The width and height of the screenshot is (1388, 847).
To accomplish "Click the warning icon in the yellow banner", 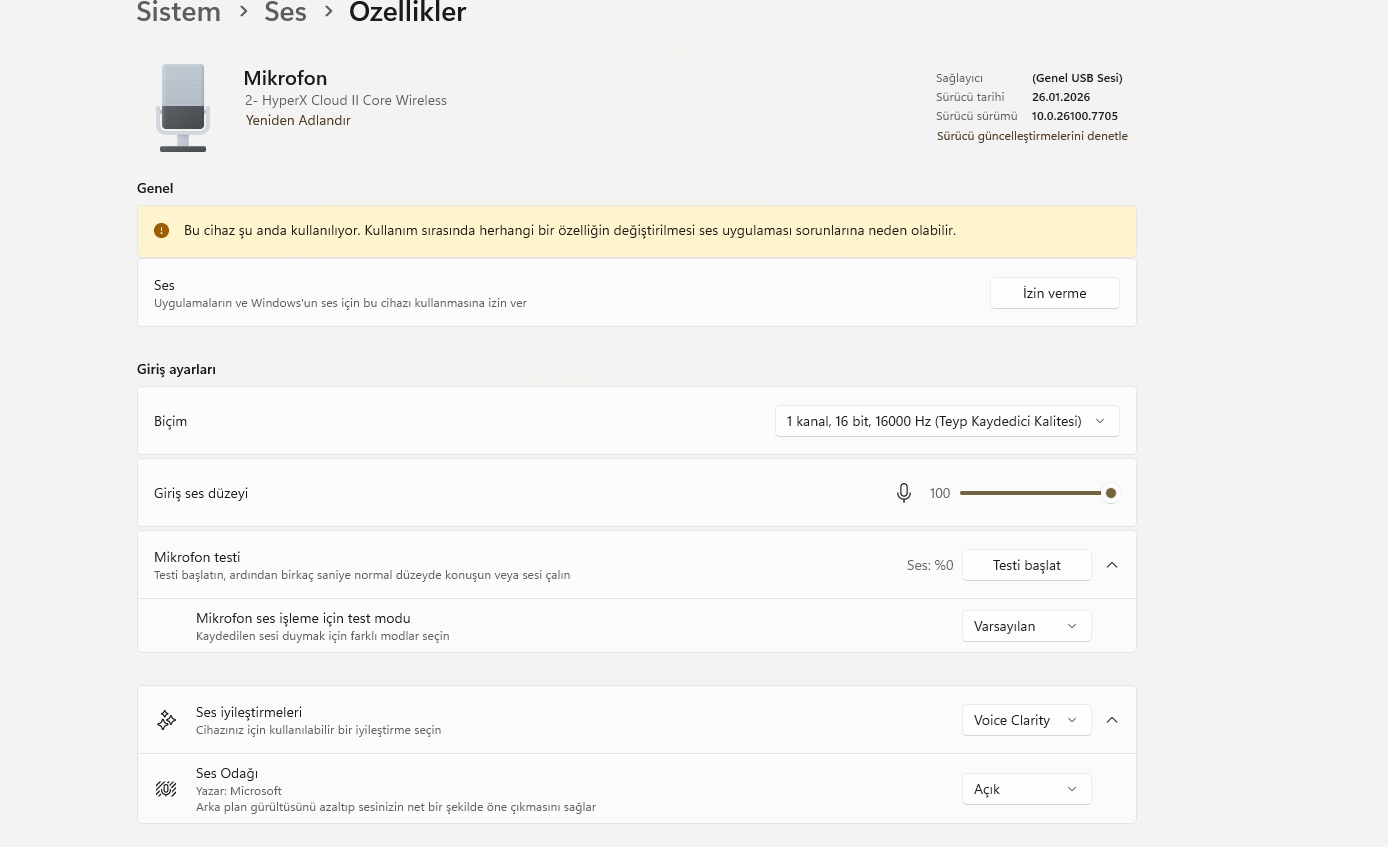I will point(162,231).
